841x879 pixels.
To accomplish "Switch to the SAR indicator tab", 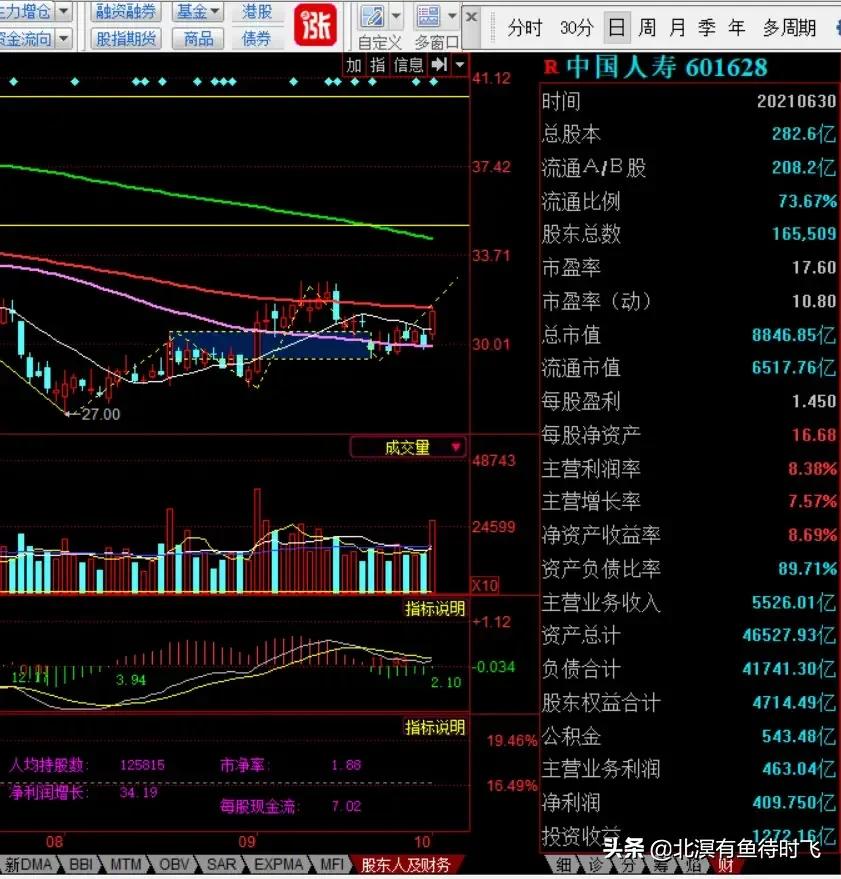I will coord(221,864).
